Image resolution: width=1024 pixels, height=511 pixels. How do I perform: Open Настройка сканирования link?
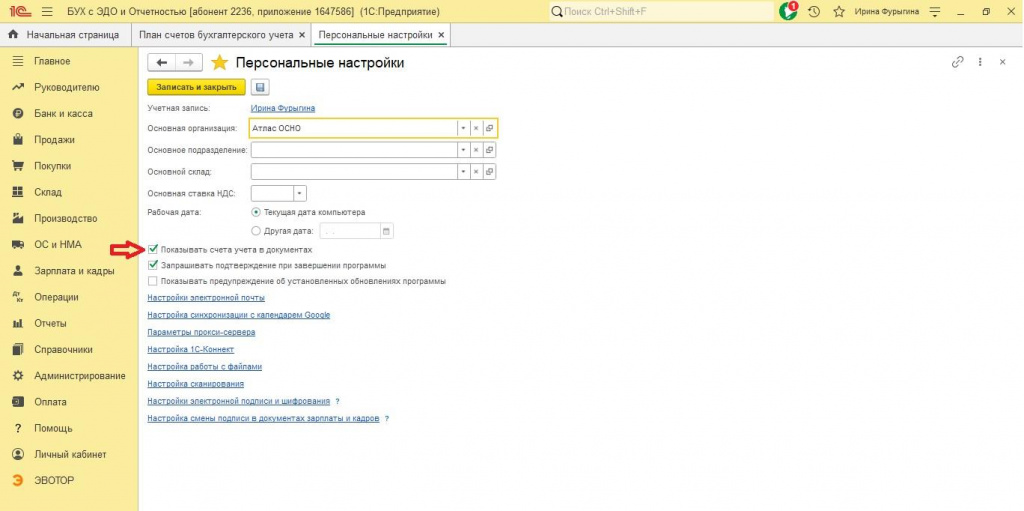coord(195,384)
